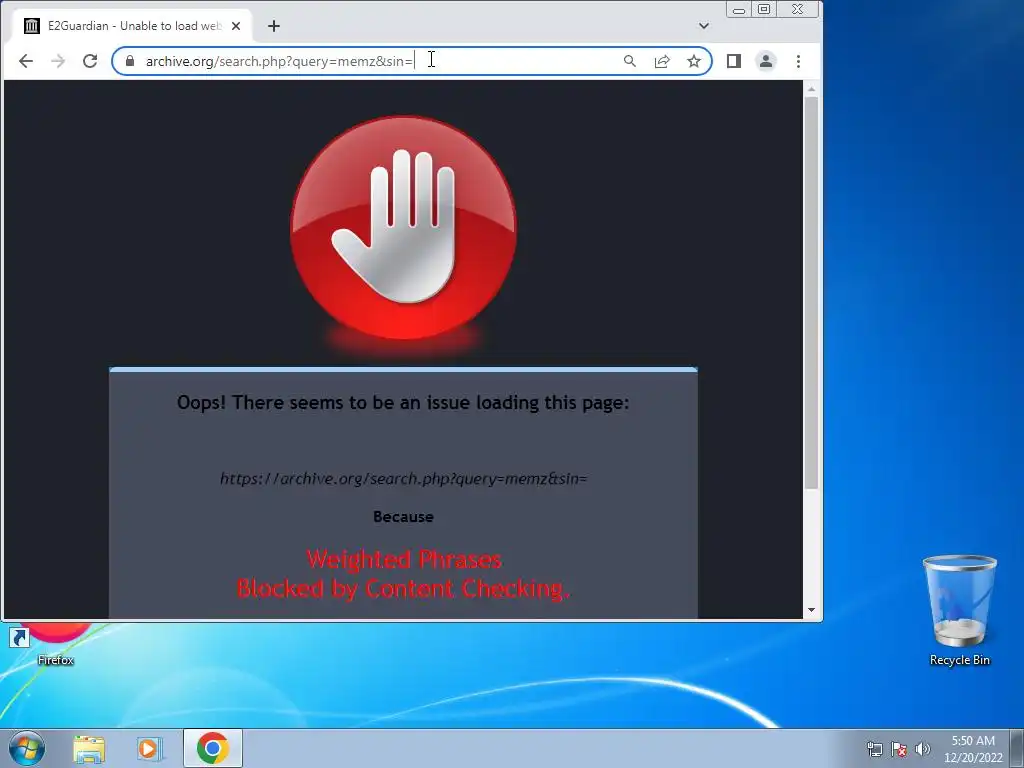Click the 'Oops!' issue heading
The width and height of the screenshot is (1024, 768).
pos(403,403)
